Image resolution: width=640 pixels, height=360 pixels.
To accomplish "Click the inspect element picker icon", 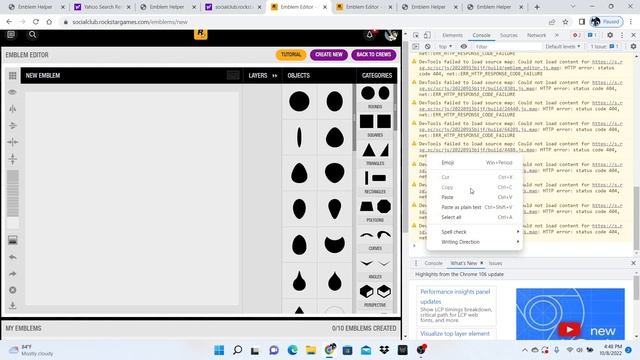I will [416, 36].
